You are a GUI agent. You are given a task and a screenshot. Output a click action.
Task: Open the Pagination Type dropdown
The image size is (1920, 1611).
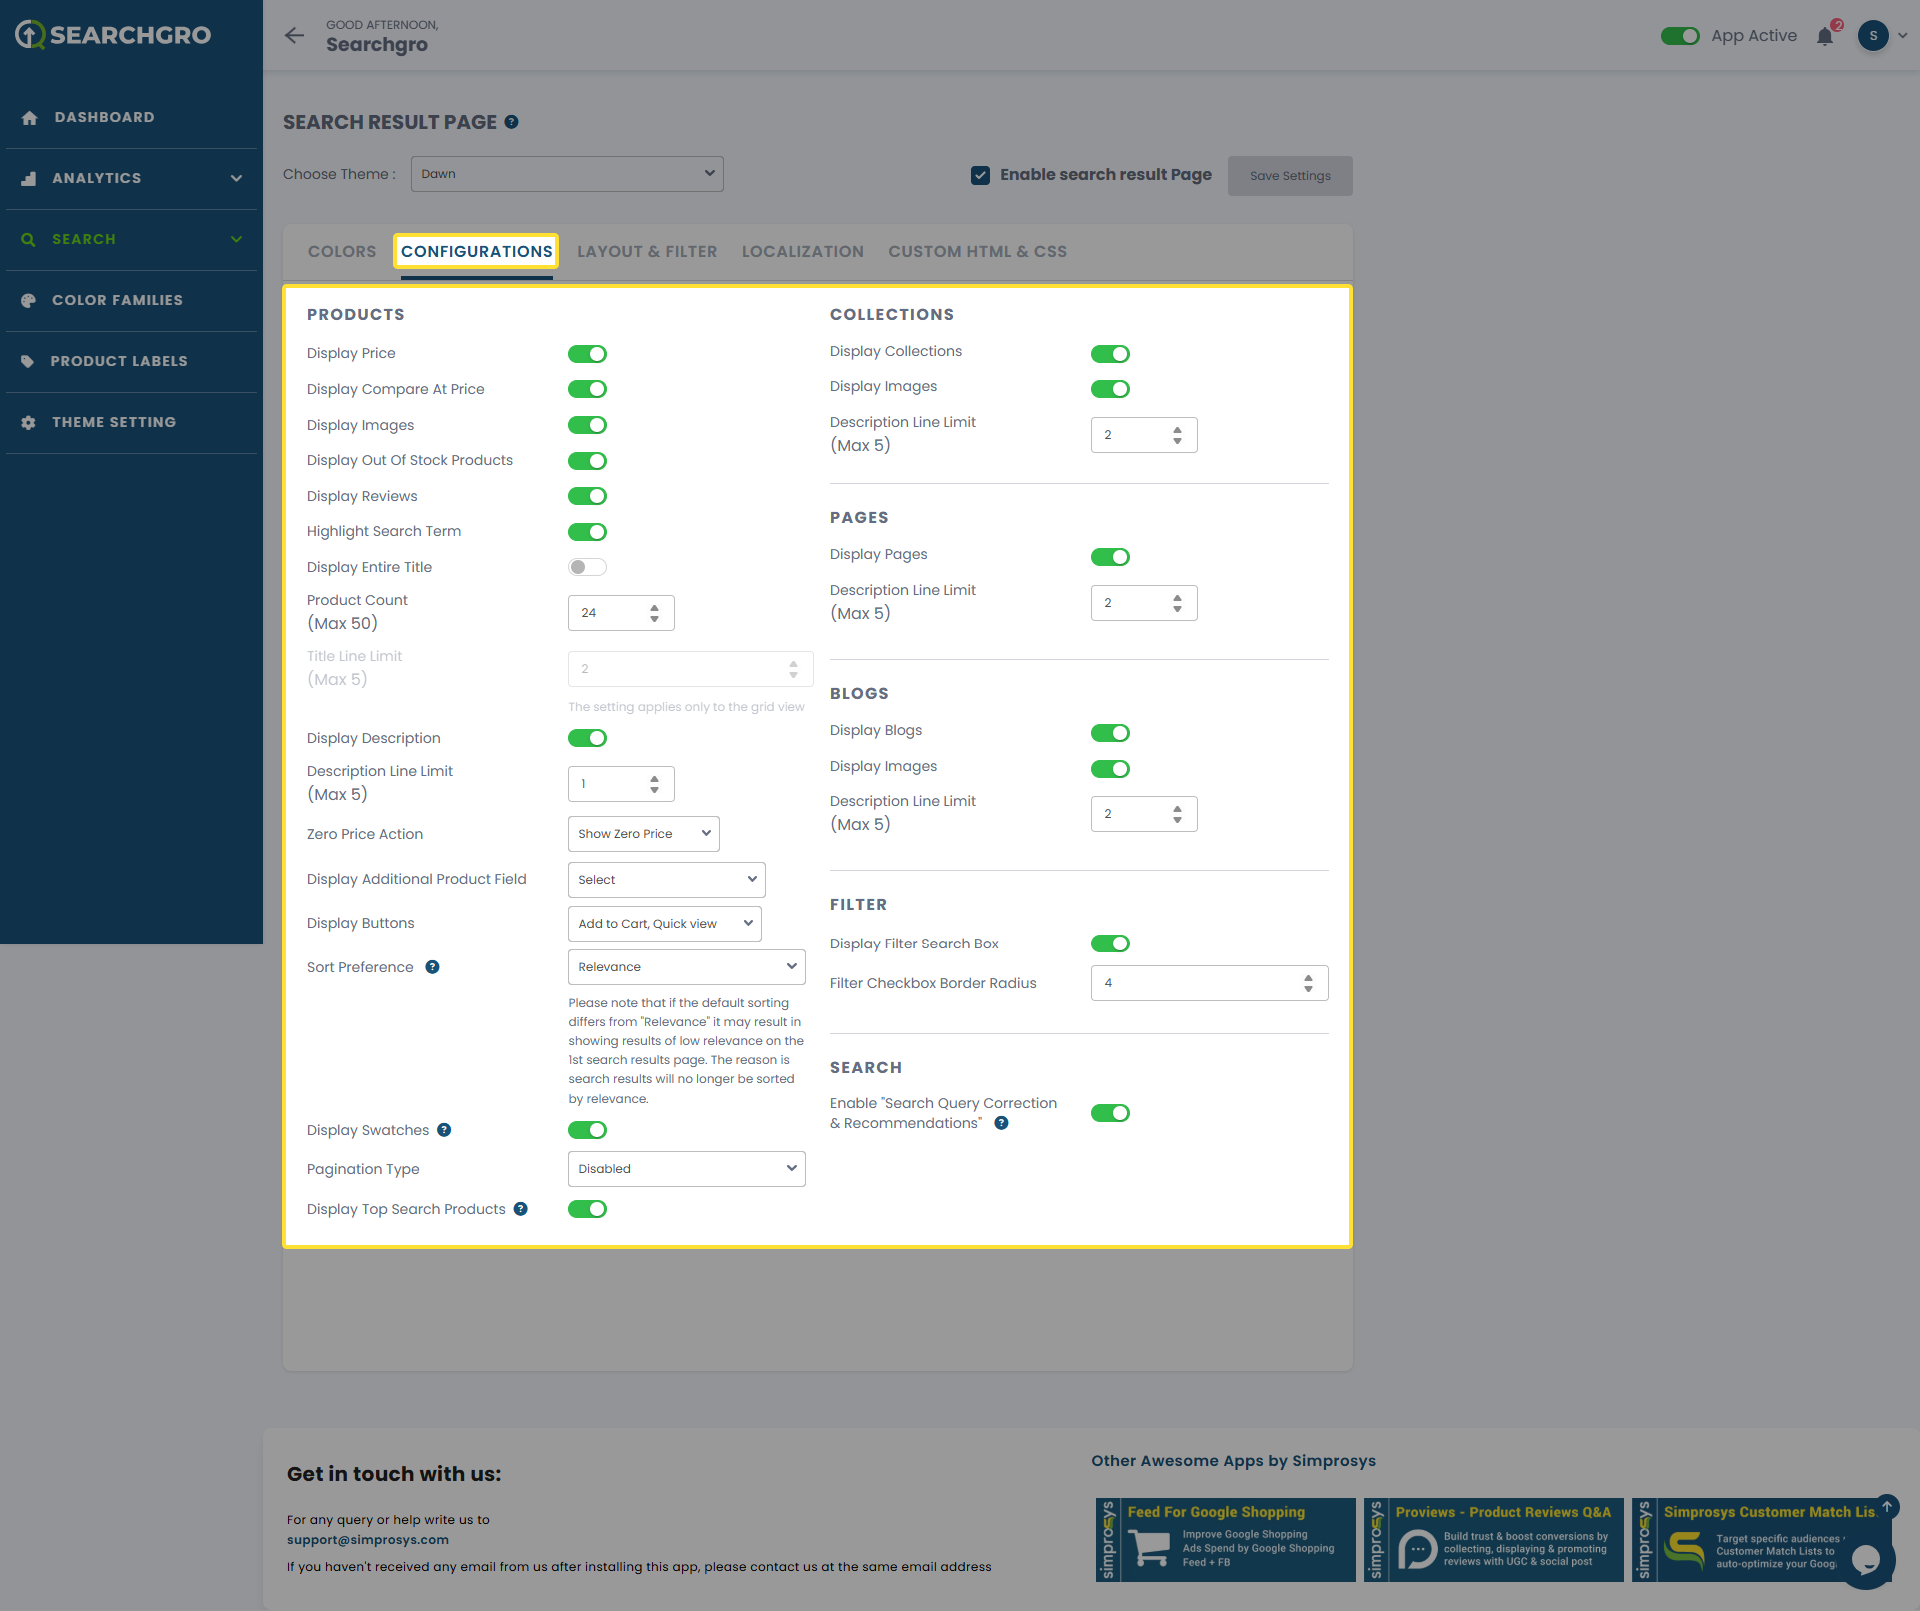(x=686, y=1169)
